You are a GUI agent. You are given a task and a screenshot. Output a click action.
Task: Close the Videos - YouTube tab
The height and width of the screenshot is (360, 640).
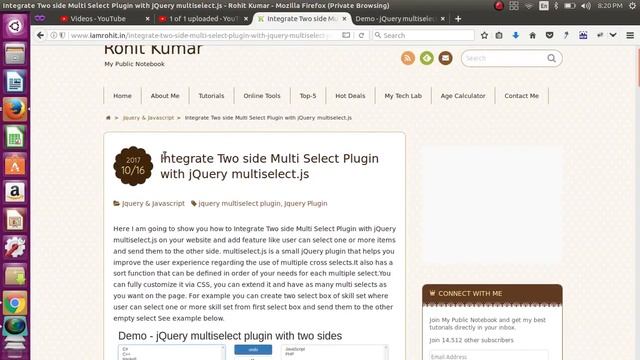147,19
